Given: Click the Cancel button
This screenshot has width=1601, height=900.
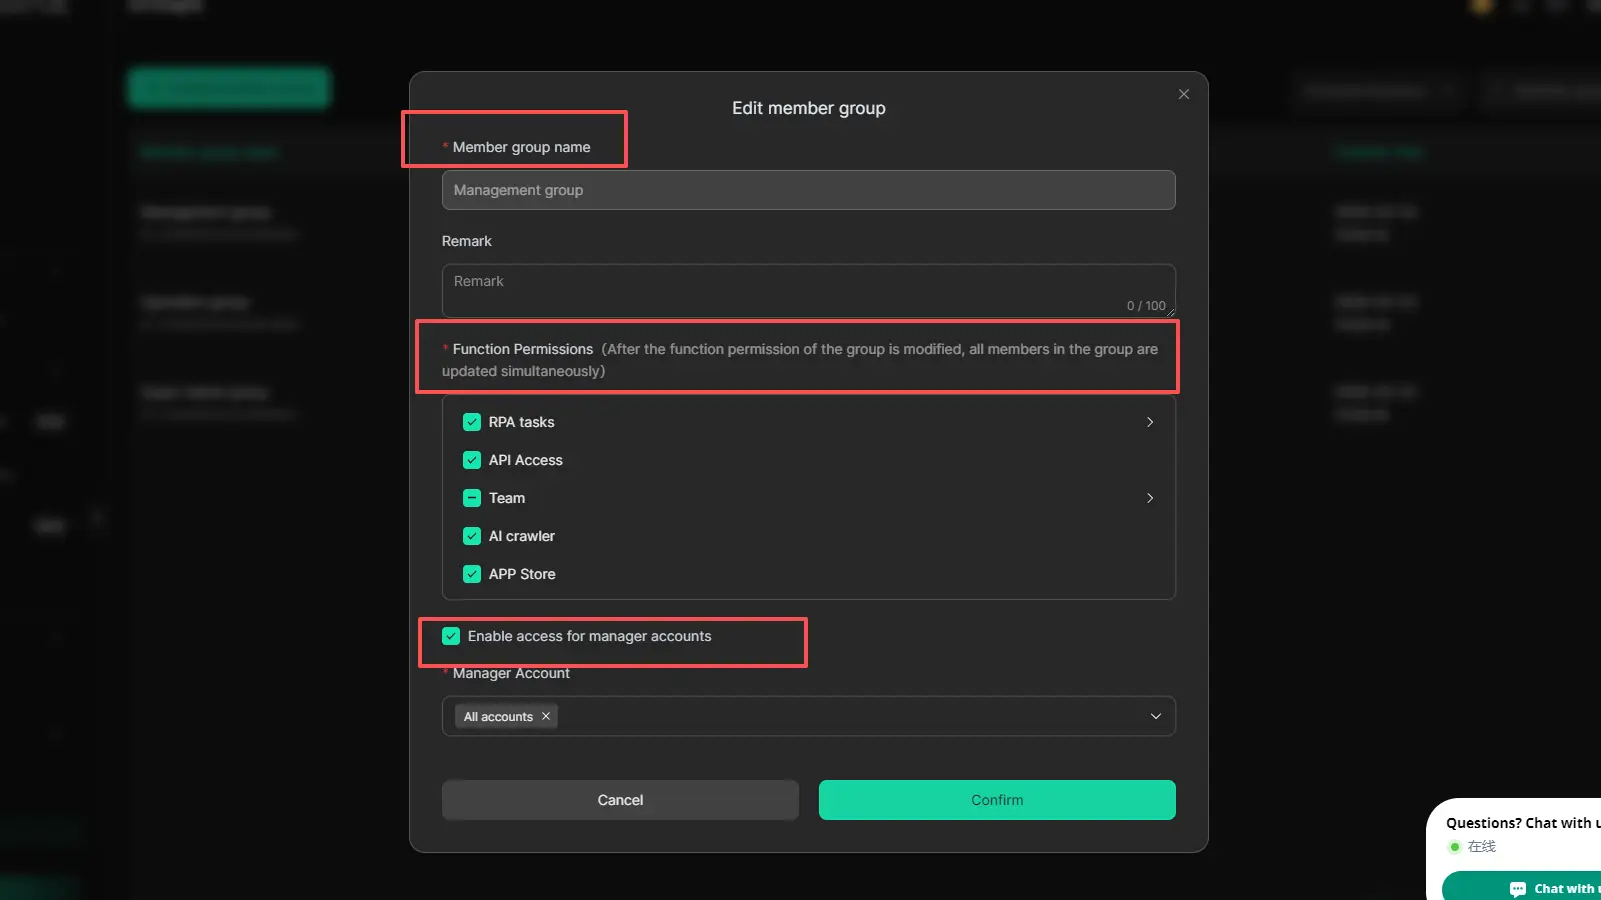Looking at the screenshot, I should point(620,800).
